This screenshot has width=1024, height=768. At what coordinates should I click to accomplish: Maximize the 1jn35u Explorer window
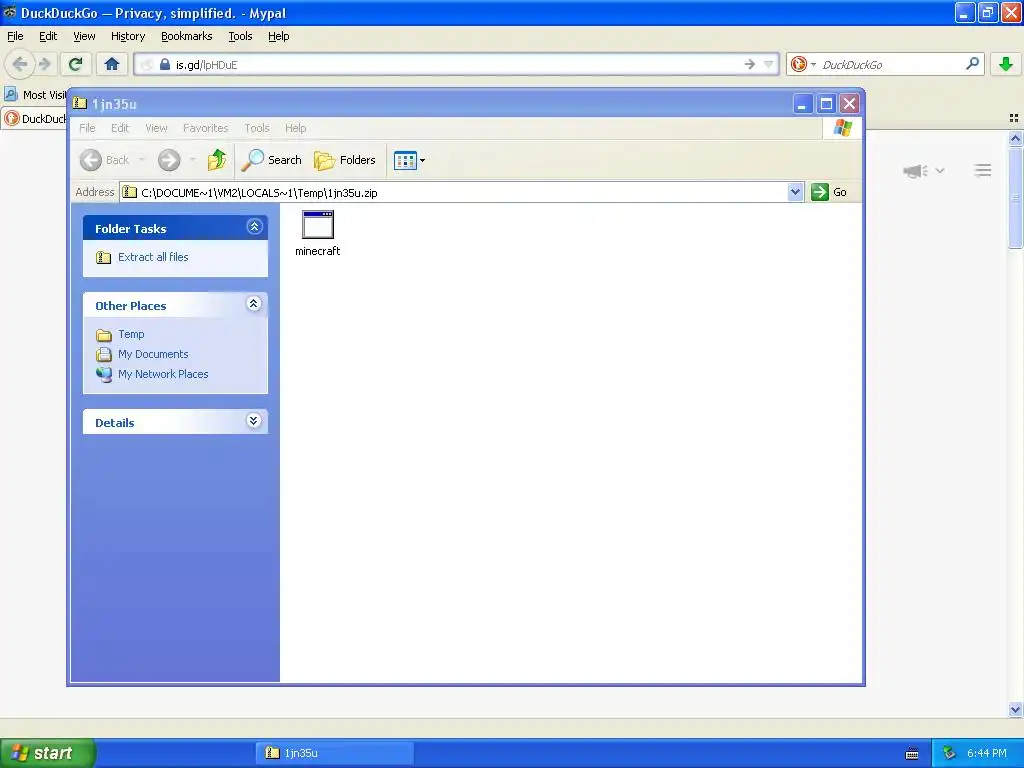826,104
